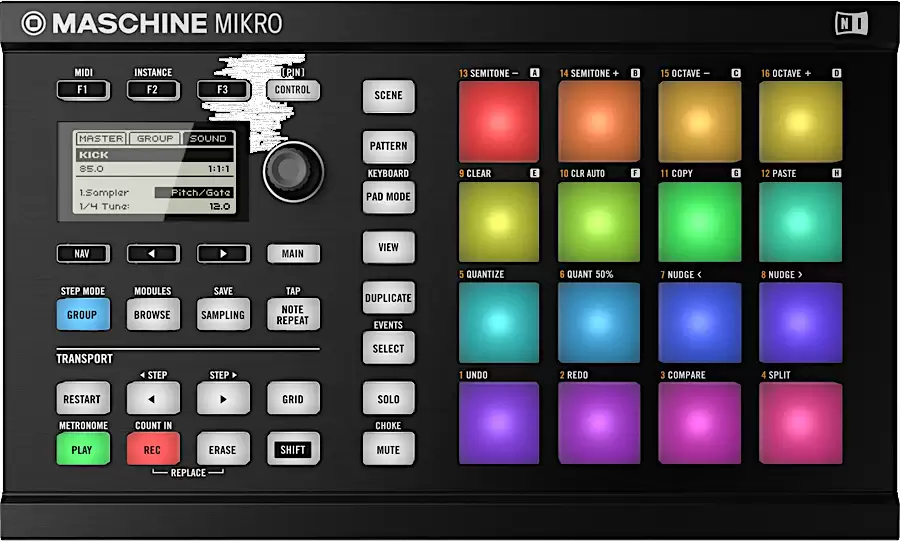Hit pad 5 Quantize pad
Screen dimensions: 900x541
pyautogui.click(x=498, y=322)
